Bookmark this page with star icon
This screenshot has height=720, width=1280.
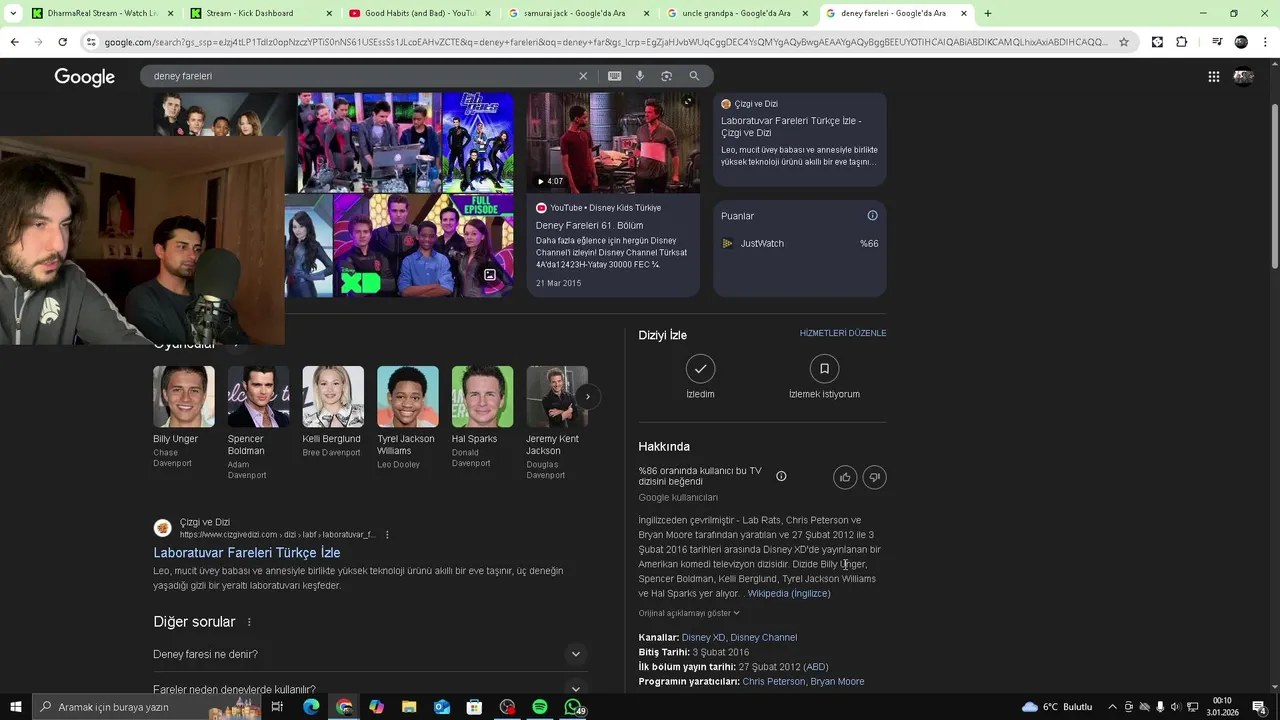click(1124, 42)
